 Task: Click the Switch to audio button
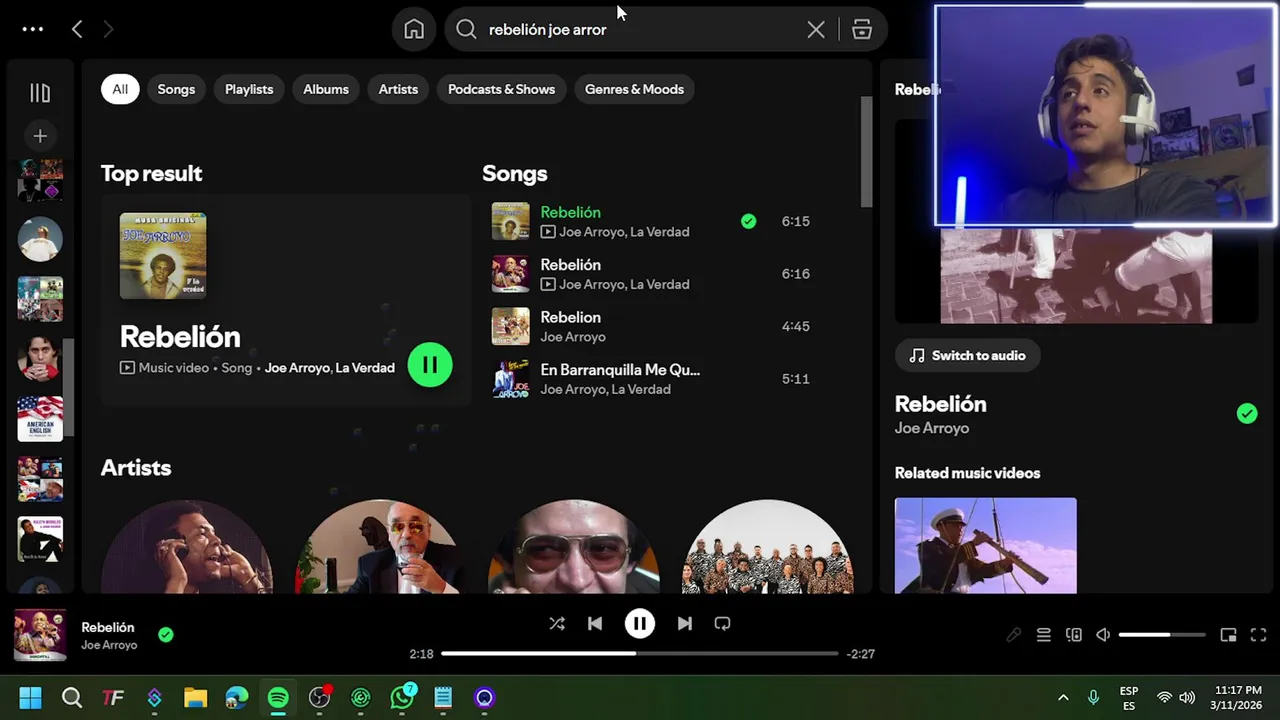[x=967, y=355]
